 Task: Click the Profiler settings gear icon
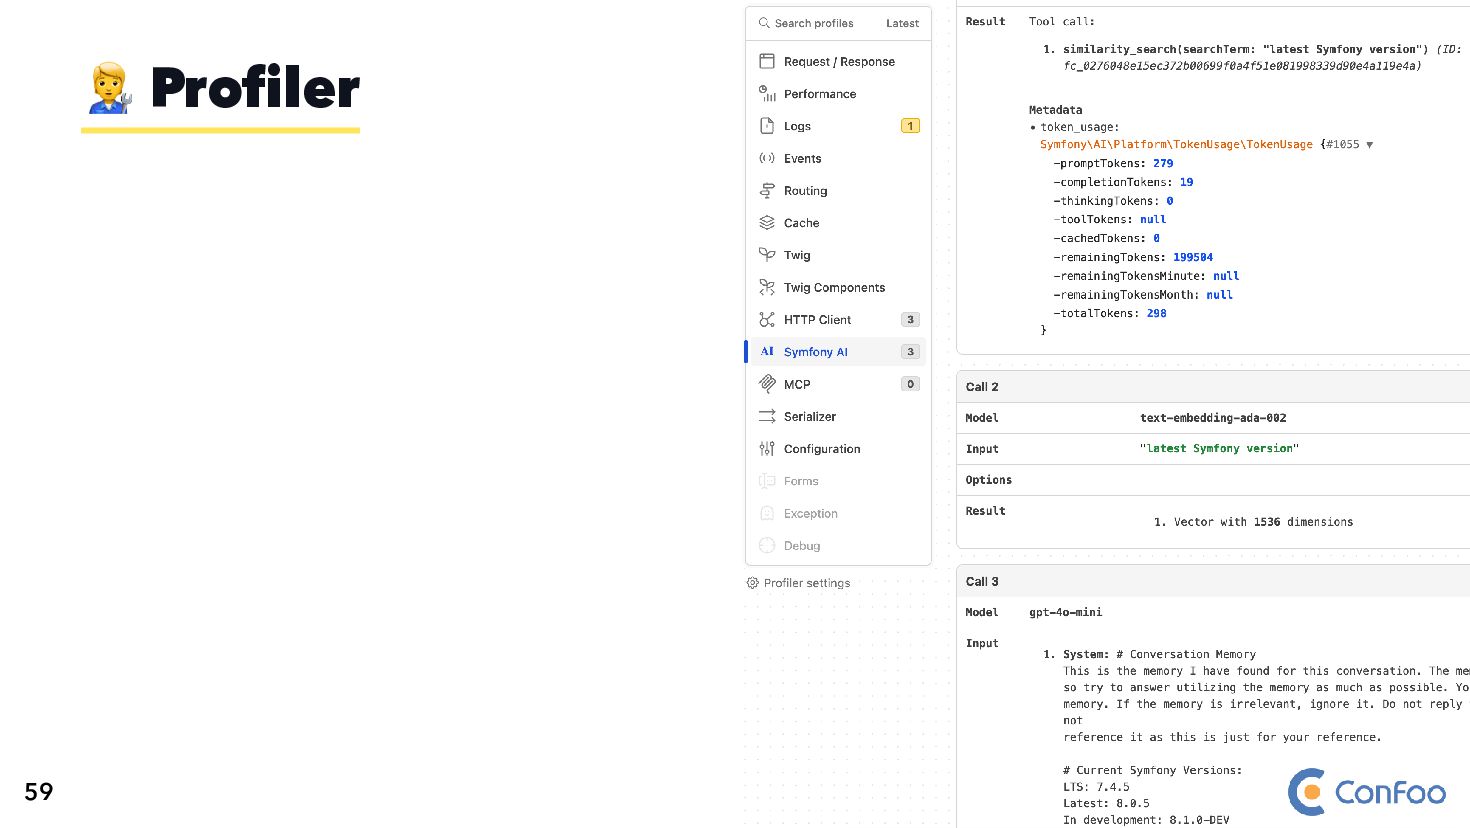[x=753, y=583]
